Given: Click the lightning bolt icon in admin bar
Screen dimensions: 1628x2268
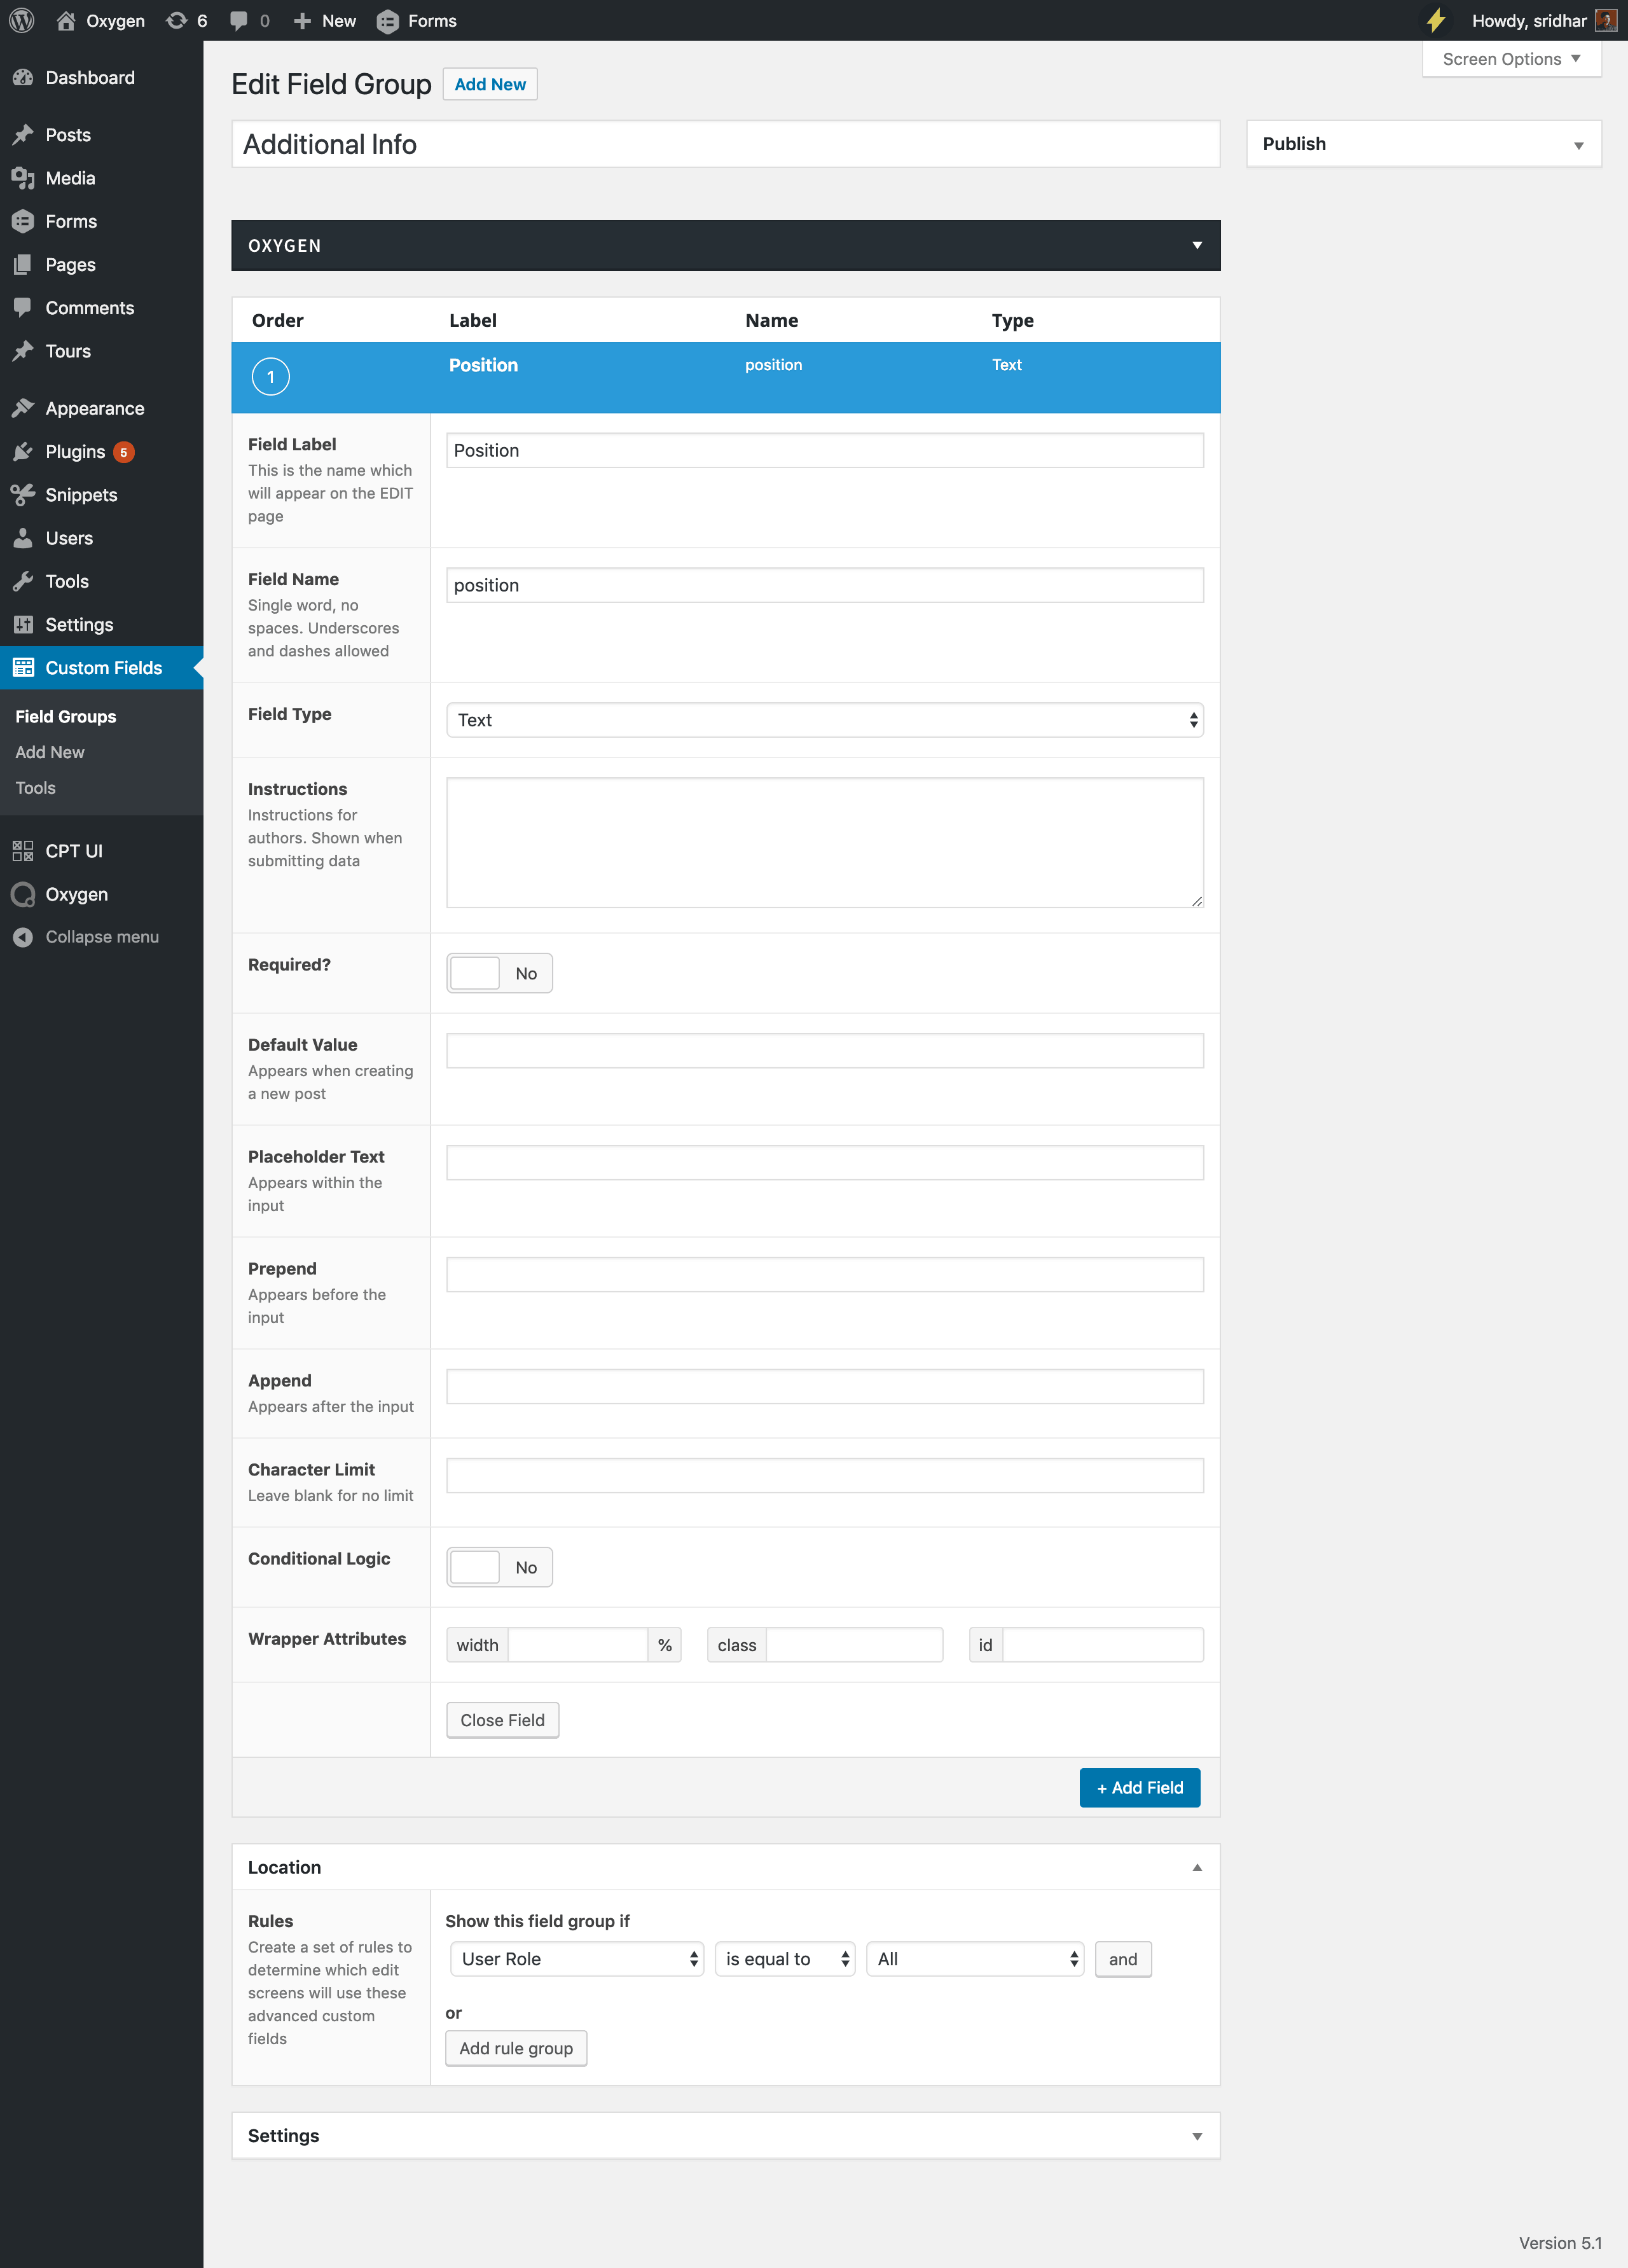Looking at the screenshot, I should click(1435, 20).
